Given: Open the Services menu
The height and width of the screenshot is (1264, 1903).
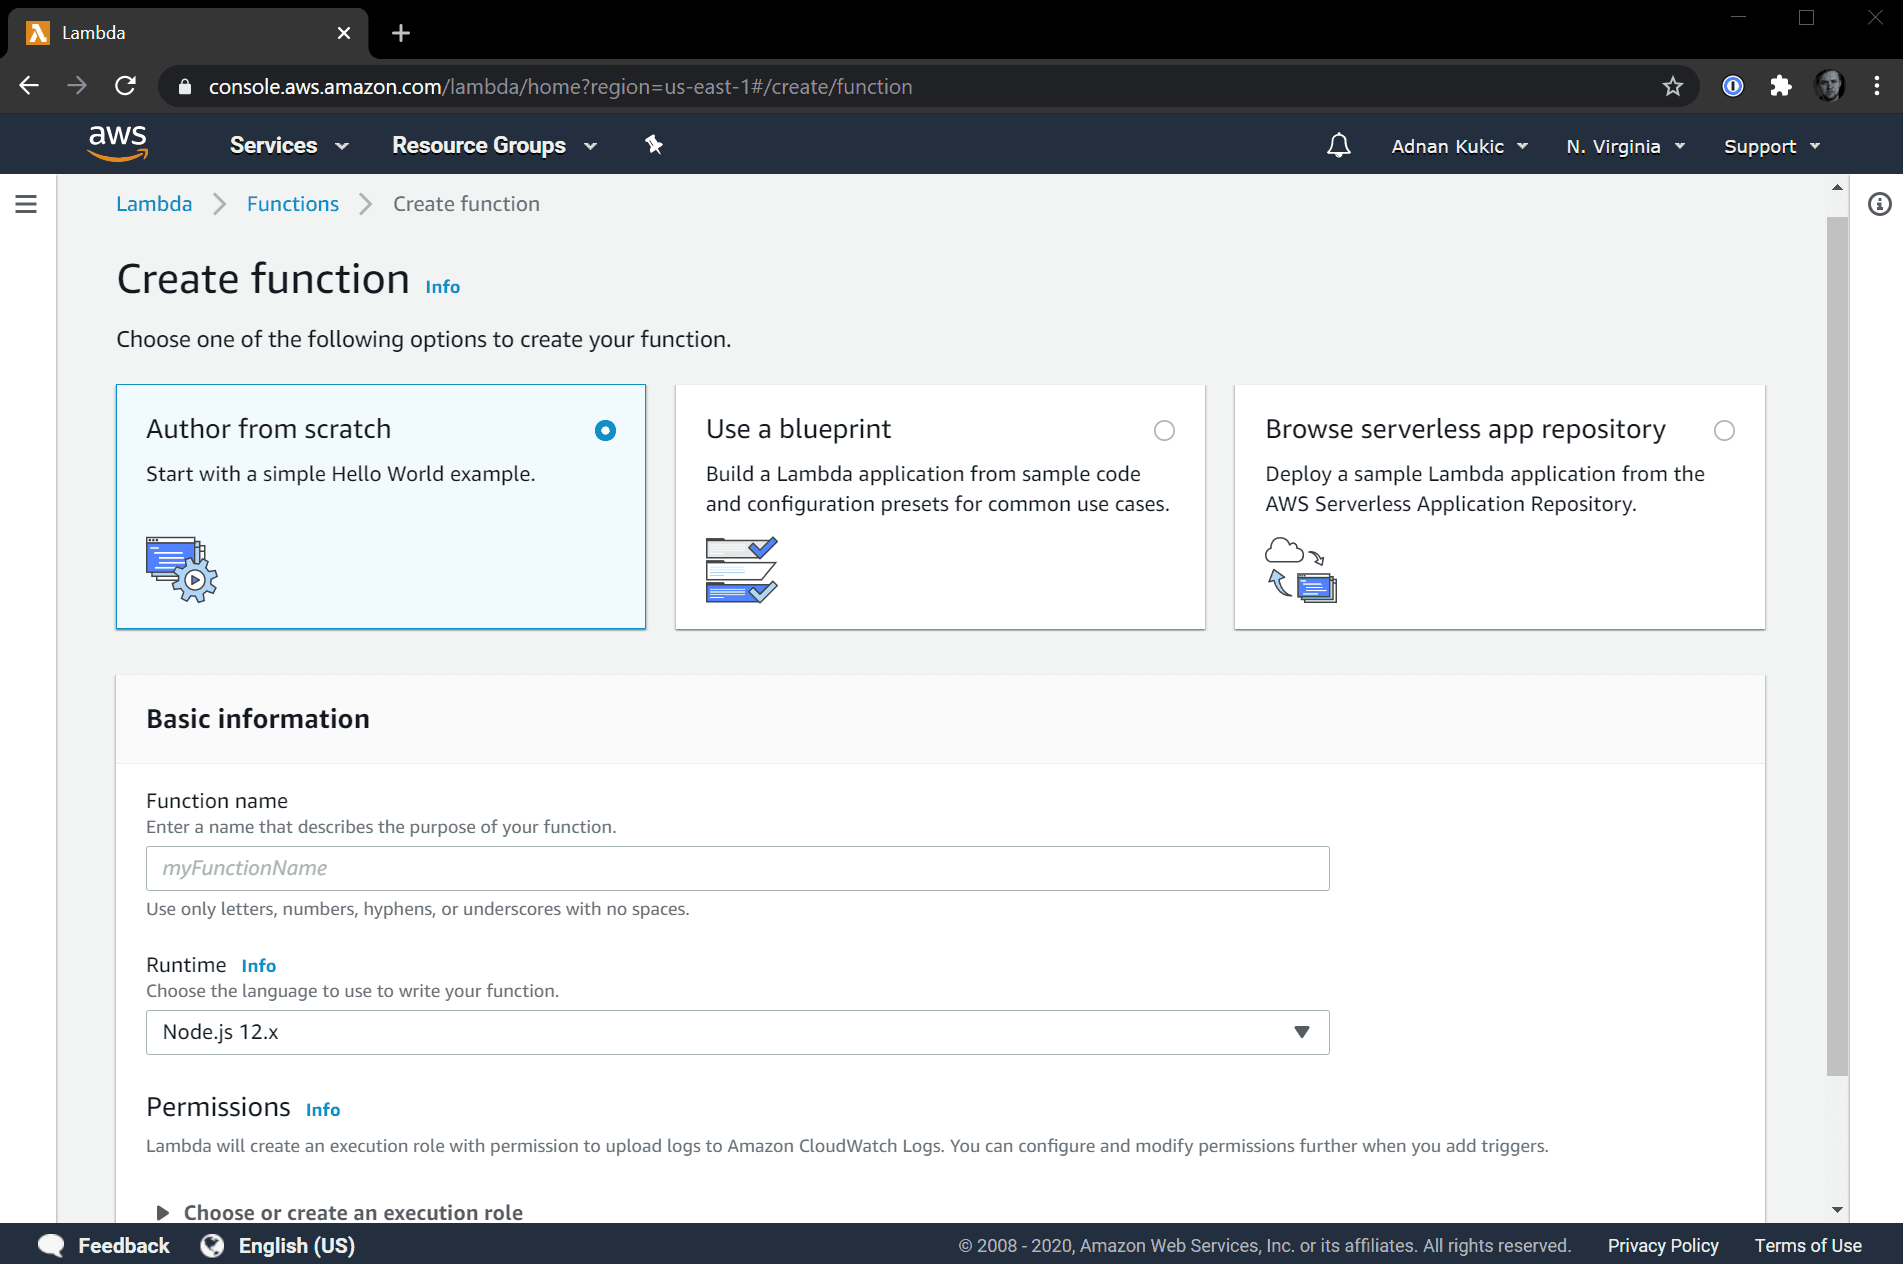Looking at the screenshot, I should coord(288,146).
